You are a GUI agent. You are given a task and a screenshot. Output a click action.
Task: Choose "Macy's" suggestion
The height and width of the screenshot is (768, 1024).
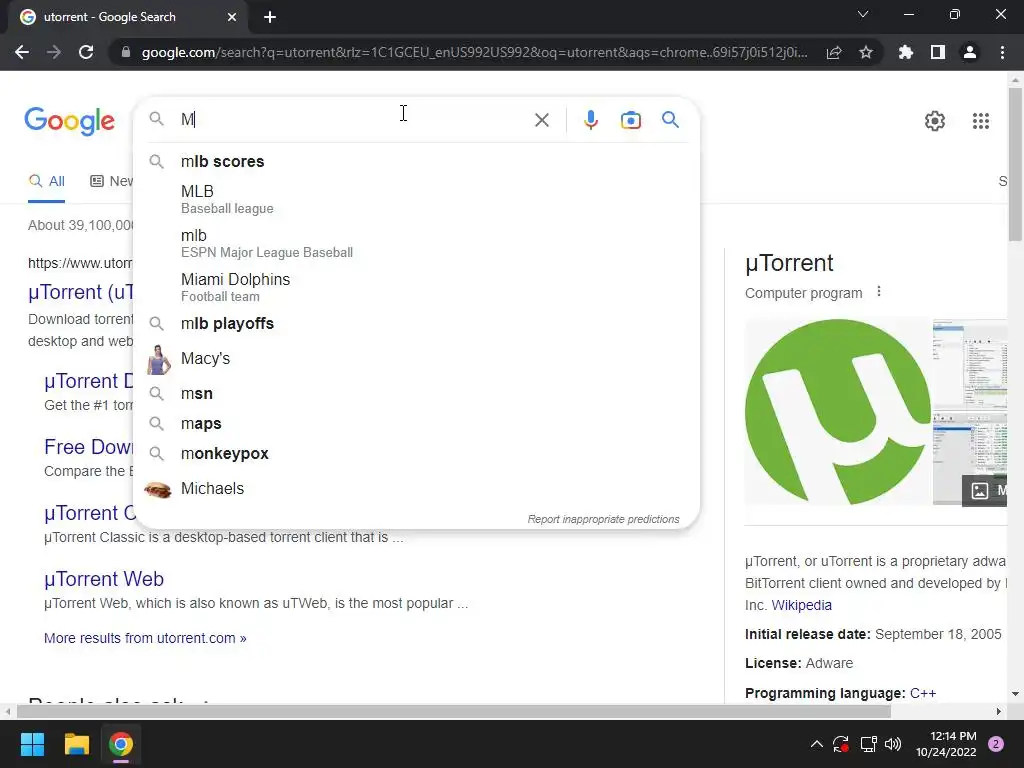[416, 359]
